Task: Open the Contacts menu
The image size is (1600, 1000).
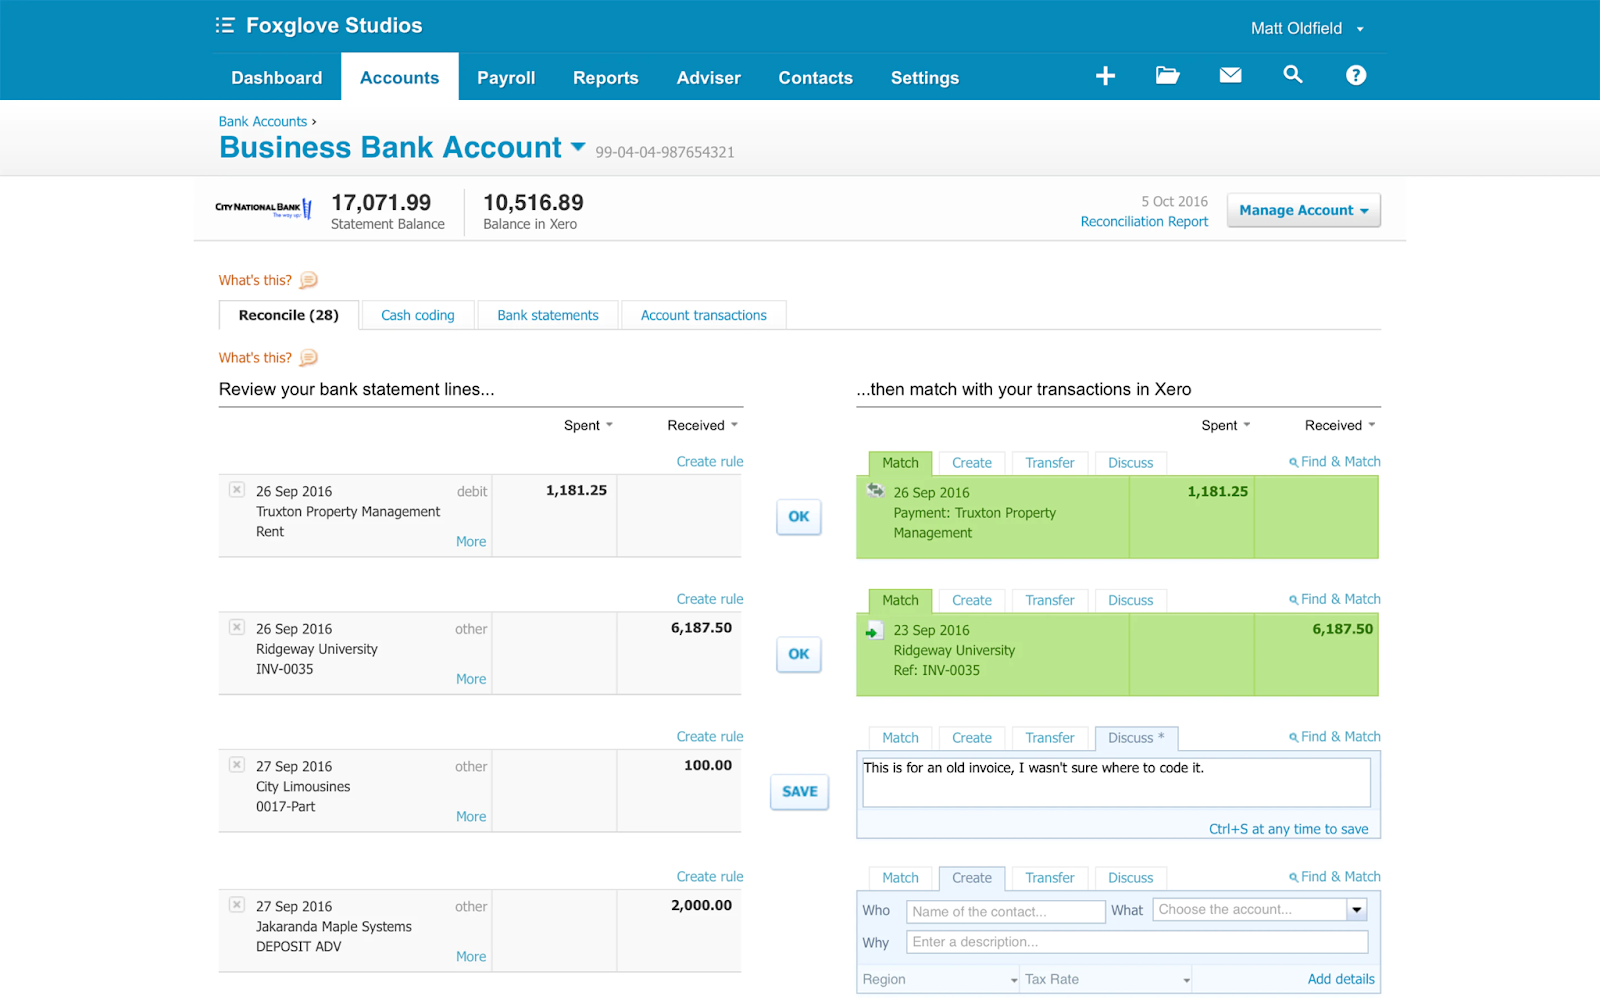Action: point(815,77)
